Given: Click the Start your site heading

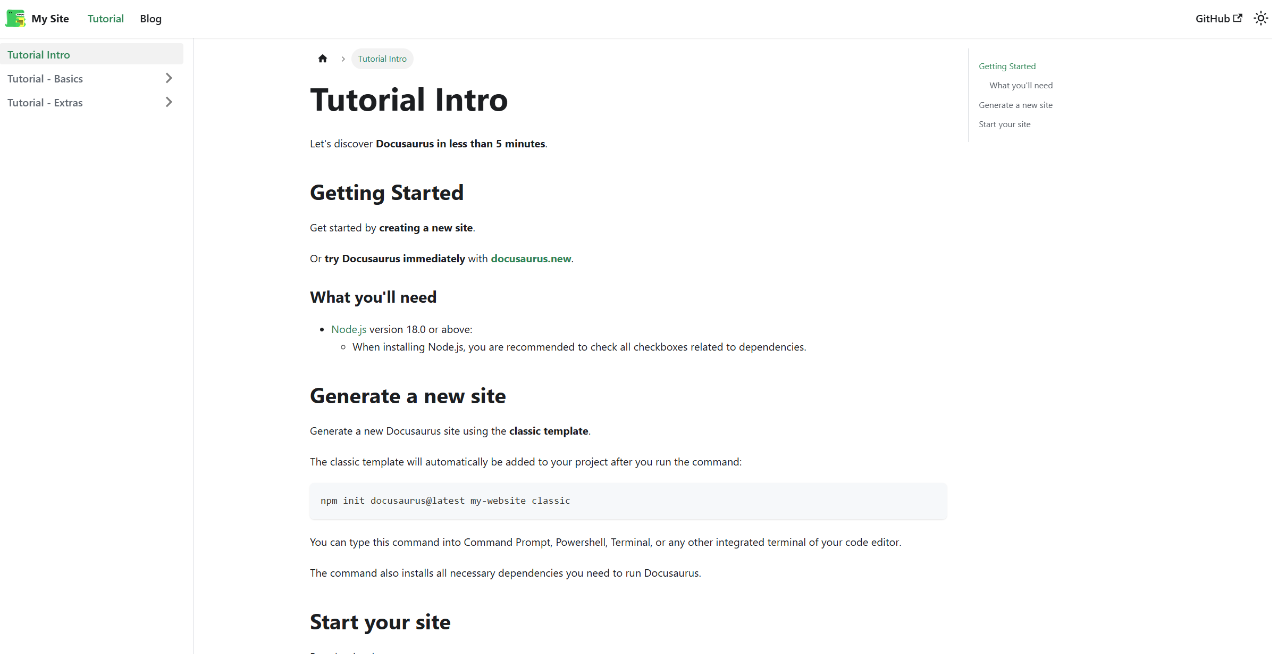Looking at the screenshot, I should pyautogui.click(x=380, y=622).
